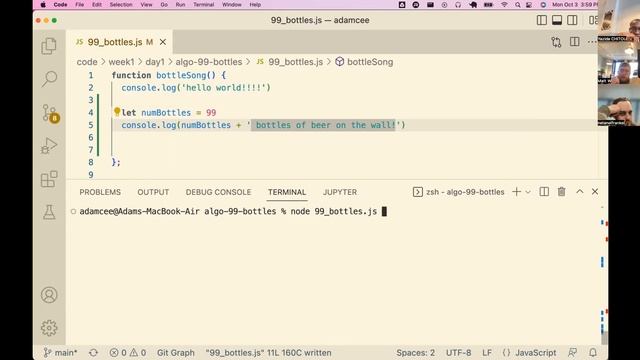Open the Apple menu

43,5
